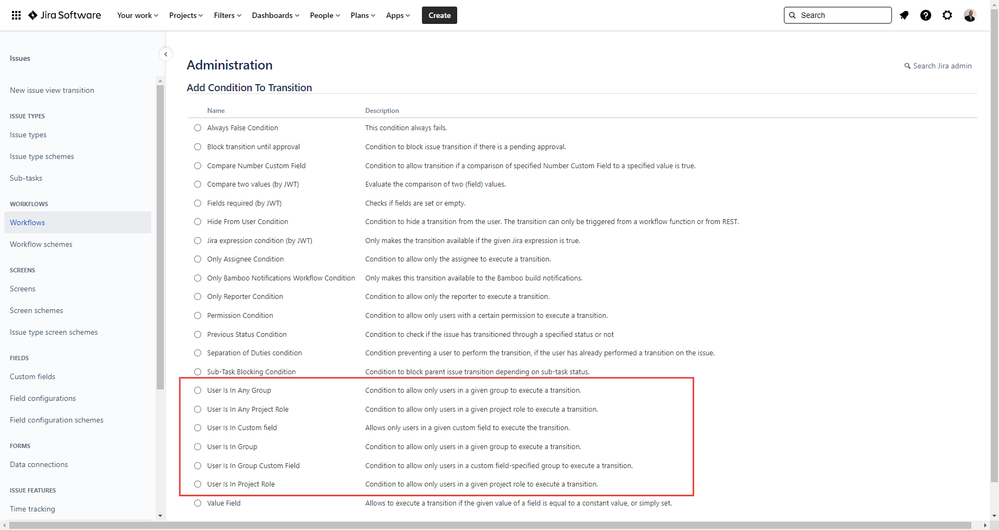The height and width of the screenshot is (530, 999).
Task: Click Compare two values (by JWT) label
Action: (253, 184)
